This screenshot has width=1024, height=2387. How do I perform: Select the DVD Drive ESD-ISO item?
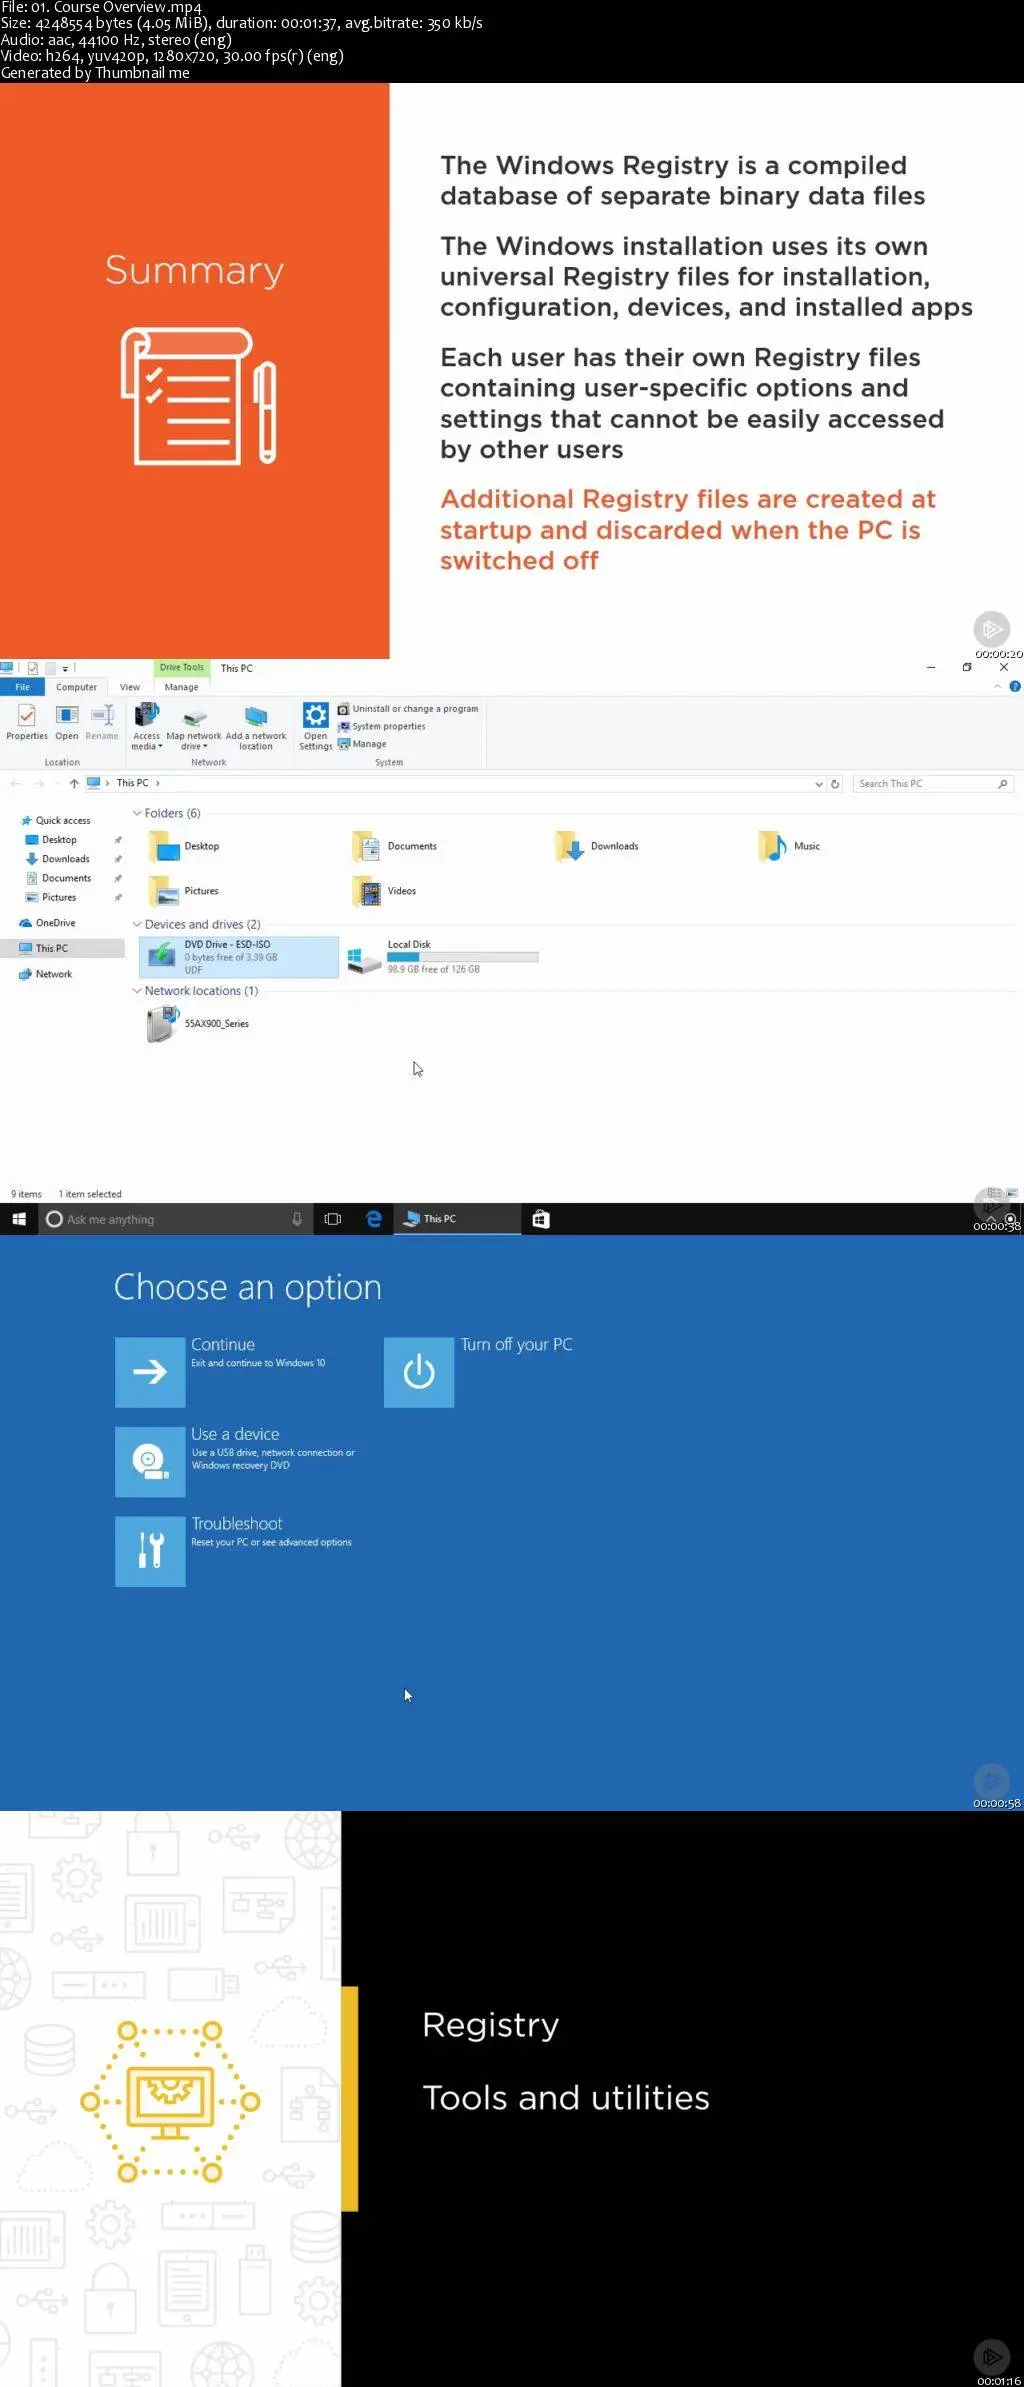(239, 957)
